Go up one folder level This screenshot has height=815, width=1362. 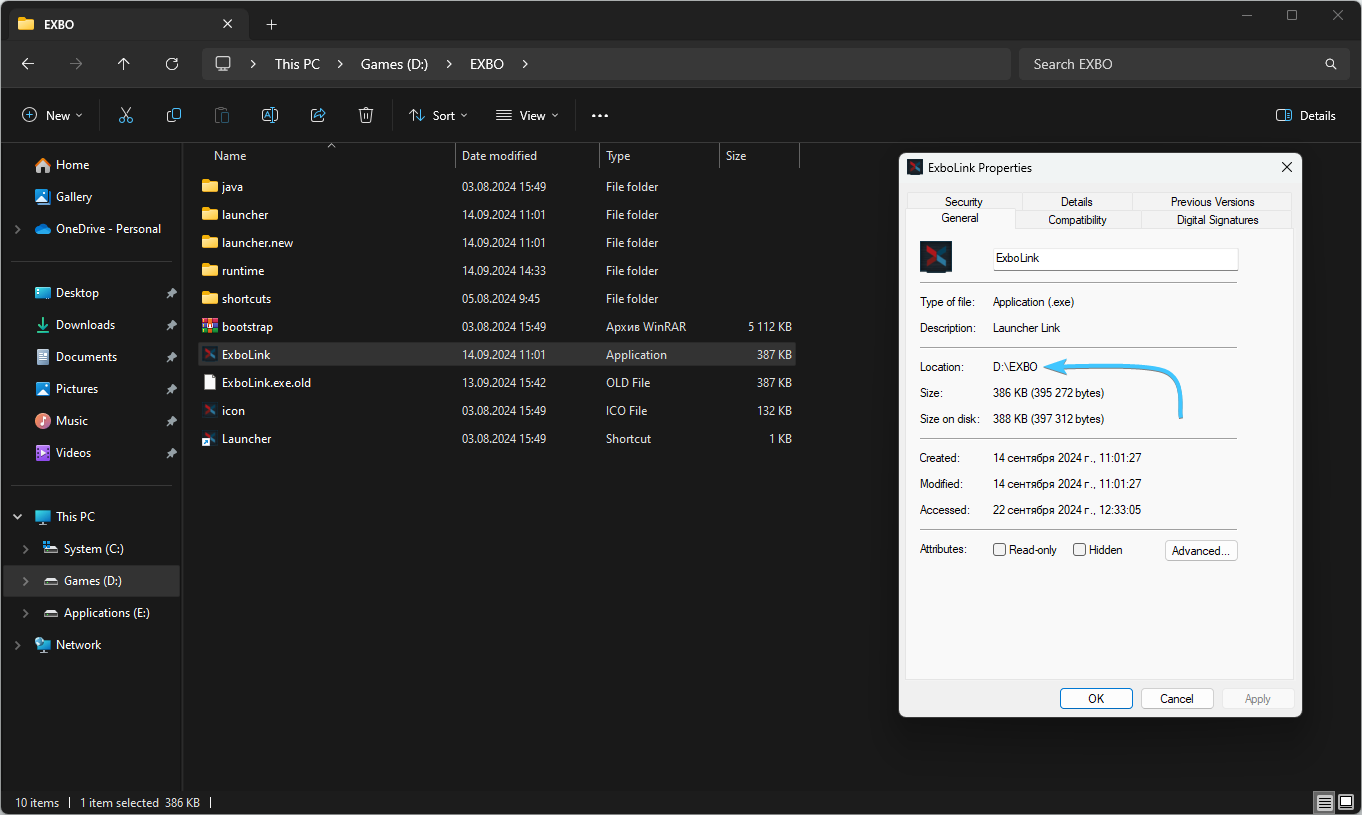click(124, 64)
